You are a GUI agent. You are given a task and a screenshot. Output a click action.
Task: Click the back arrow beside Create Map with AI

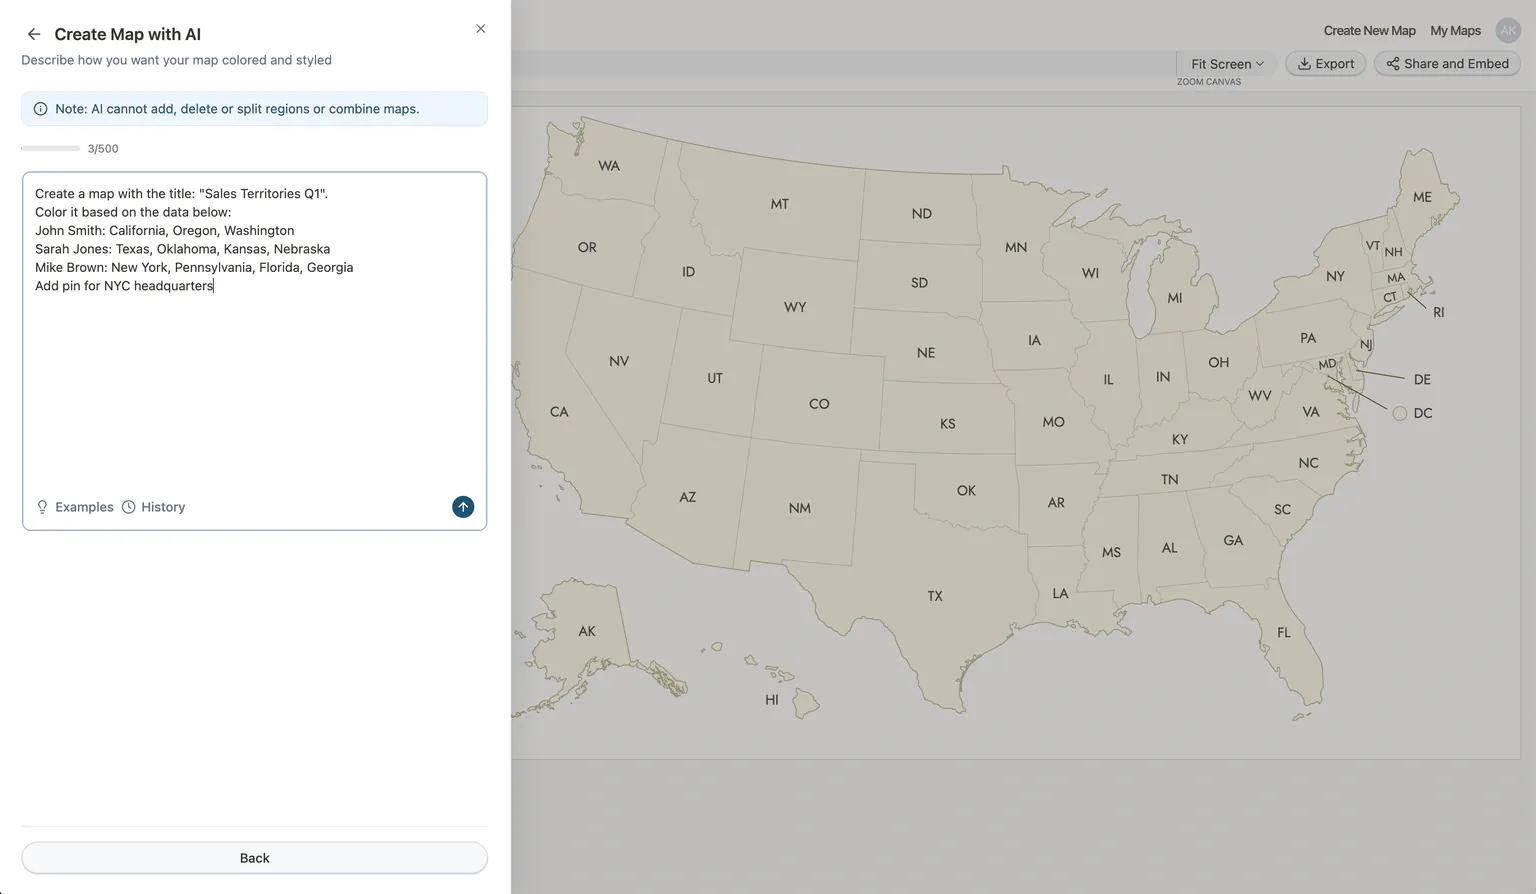tap(34, 34)
